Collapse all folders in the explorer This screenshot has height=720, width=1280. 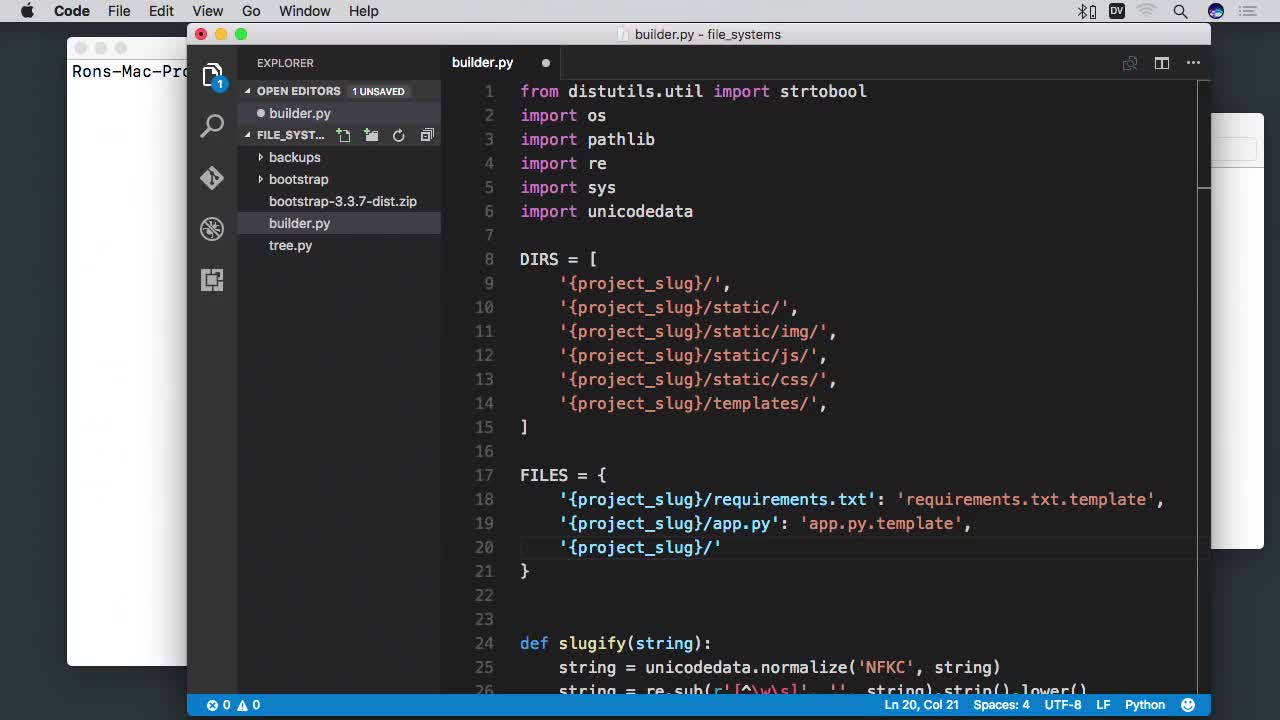[x=427, y=135]
